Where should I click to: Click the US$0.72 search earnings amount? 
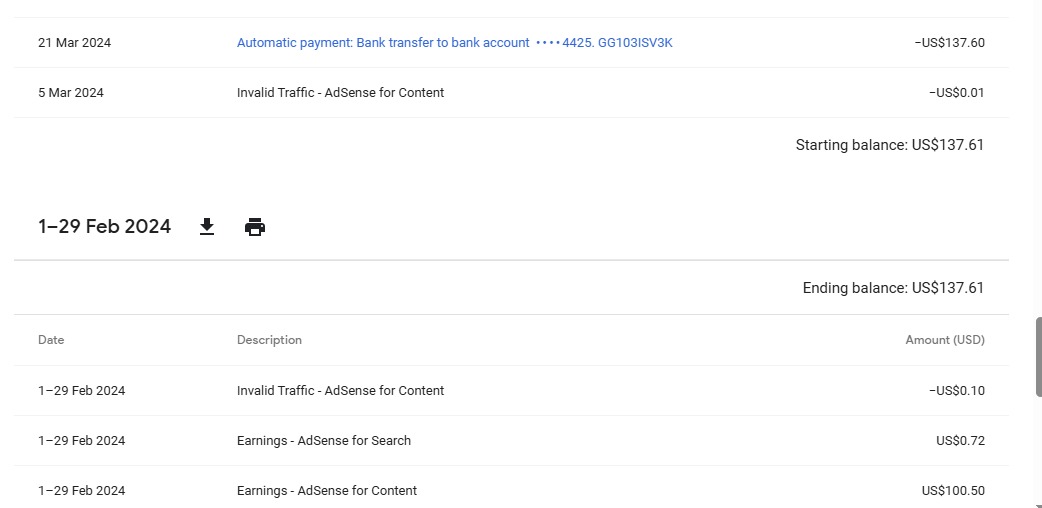pos(960,440)
